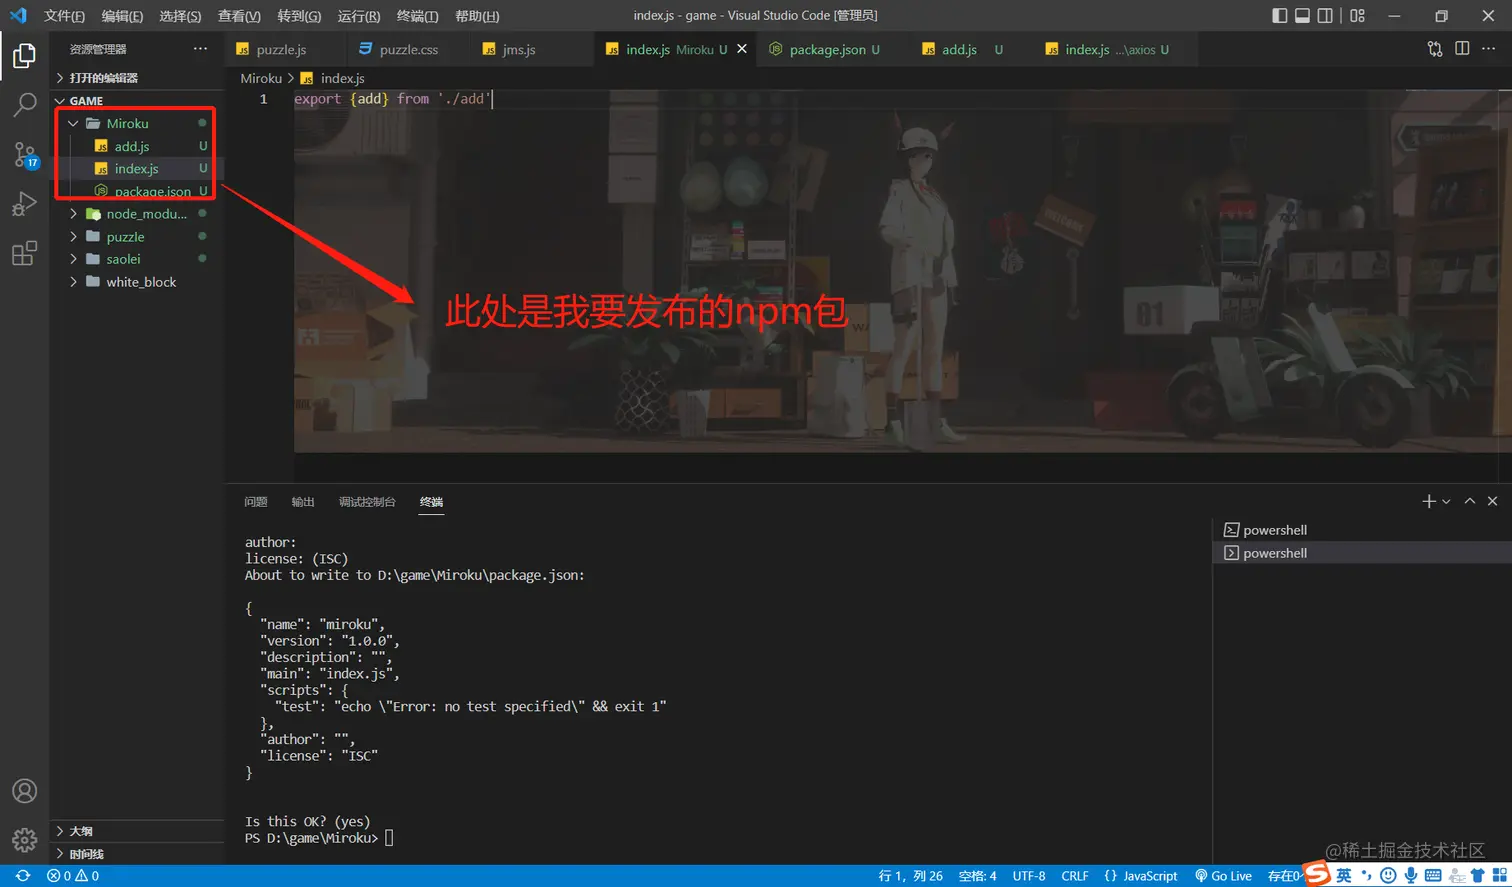This screenshot has height=887, width=1512.
Task: Change UTF-8 file encoding
Action: point(1029,876)
